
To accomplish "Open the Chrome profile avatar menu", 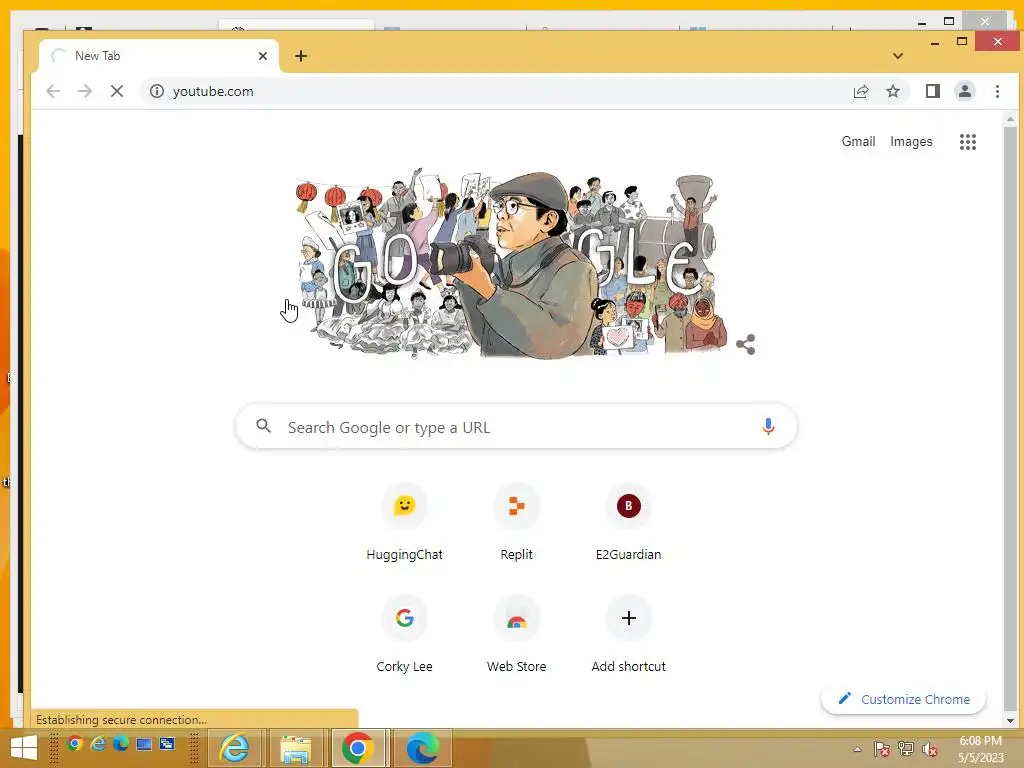I will [x=965, y=91].
